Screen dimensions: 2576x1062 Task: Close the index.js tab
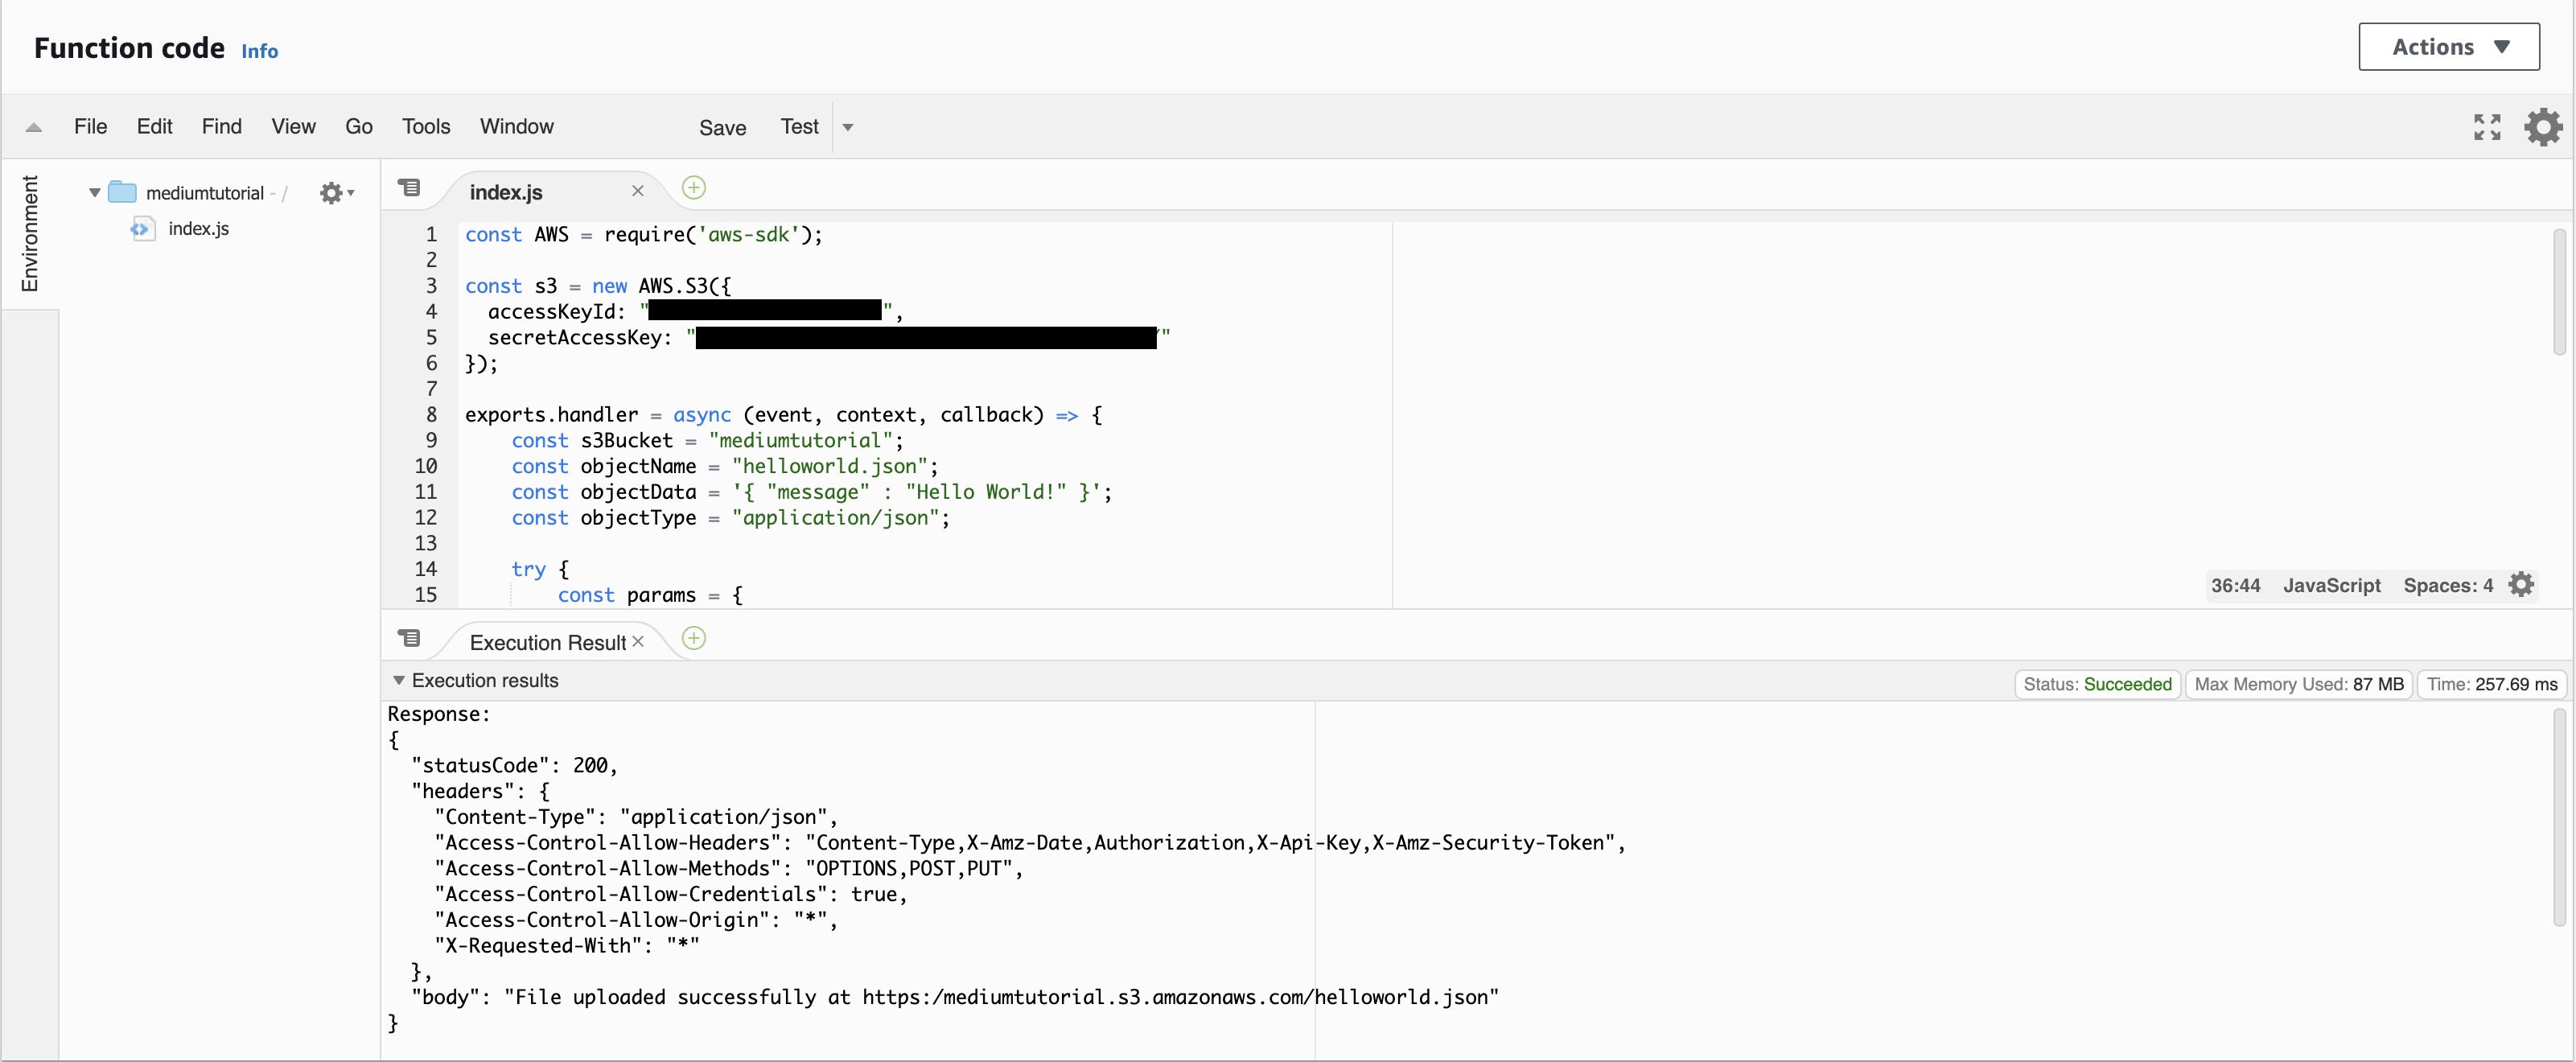[638, 191]
